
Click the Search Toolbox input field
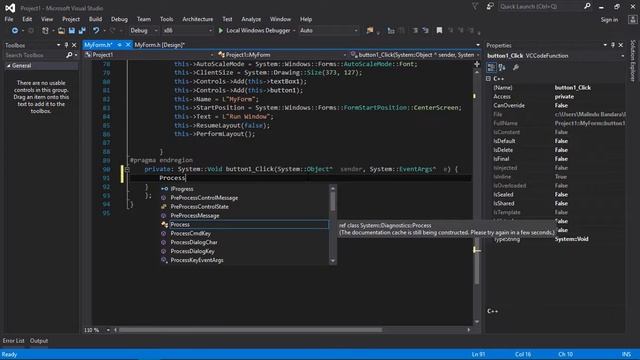tap(35, 55)
